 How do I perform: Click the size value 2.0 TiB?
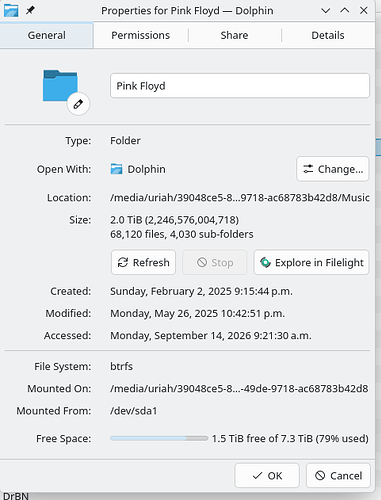pyautogui.click(x=174, y=220)
